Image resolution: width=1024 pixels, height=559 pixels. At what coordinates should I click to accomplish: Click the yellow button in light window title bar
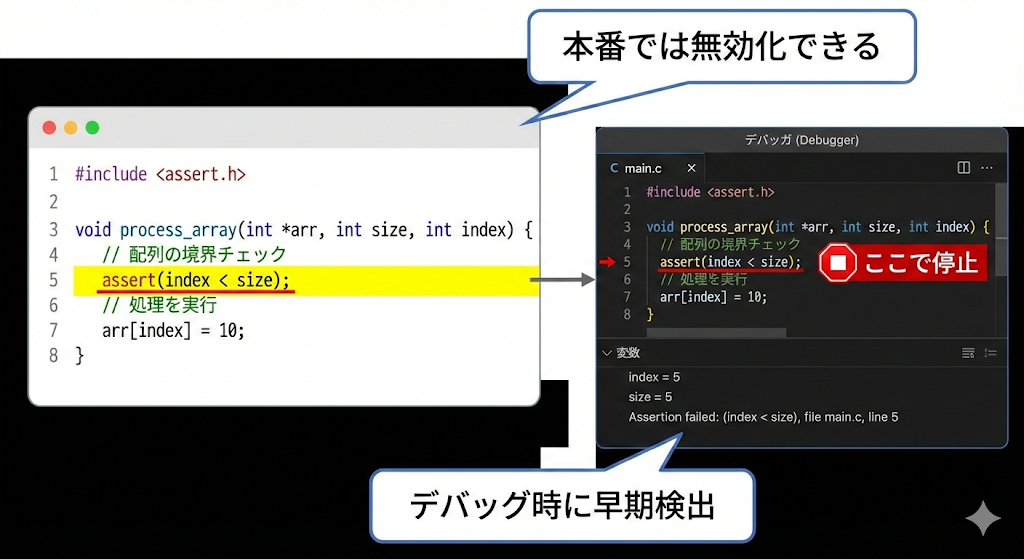point(70,128)
